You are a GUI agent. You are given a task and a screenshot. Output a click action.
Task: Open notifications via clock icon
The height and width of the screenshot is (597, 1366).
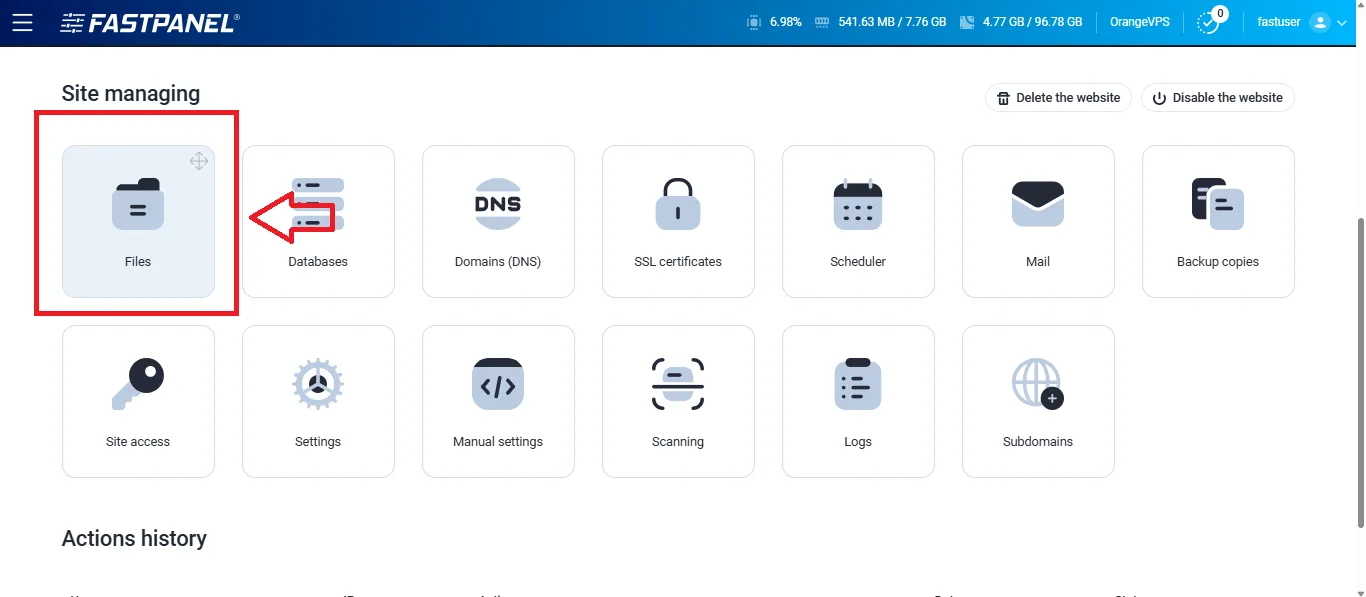click(x=1209, y=22)
